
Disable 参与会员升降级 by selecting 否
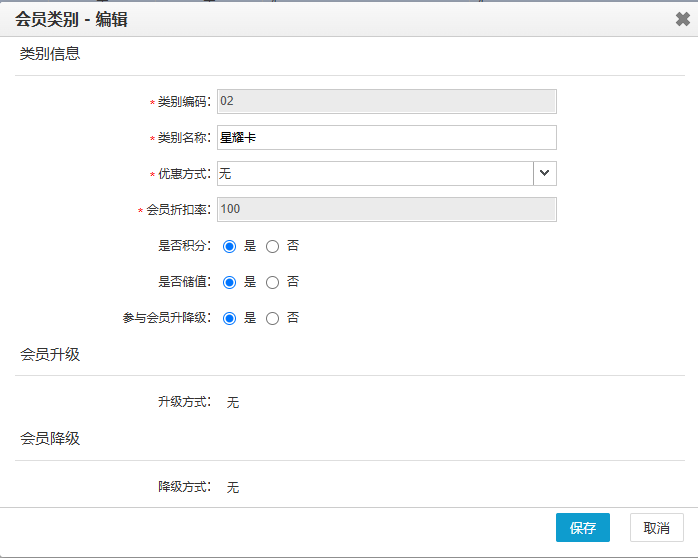click(272, 318)
